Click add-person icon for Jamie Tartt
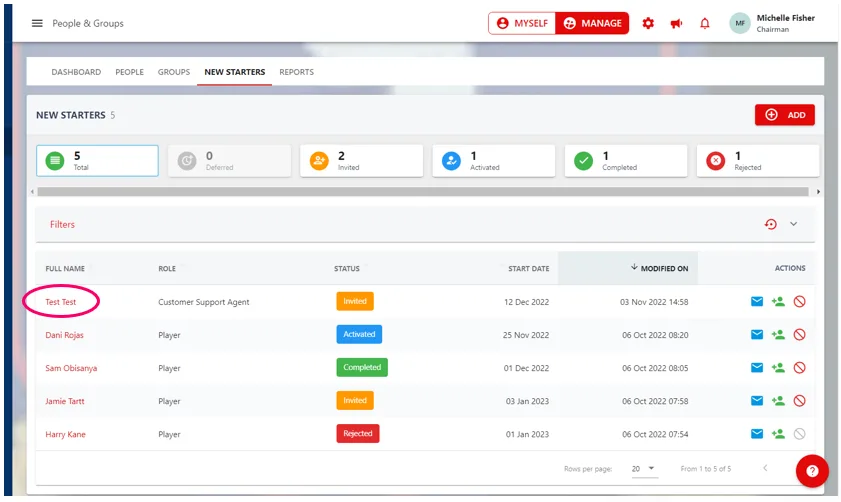 (x=778, y=401)
